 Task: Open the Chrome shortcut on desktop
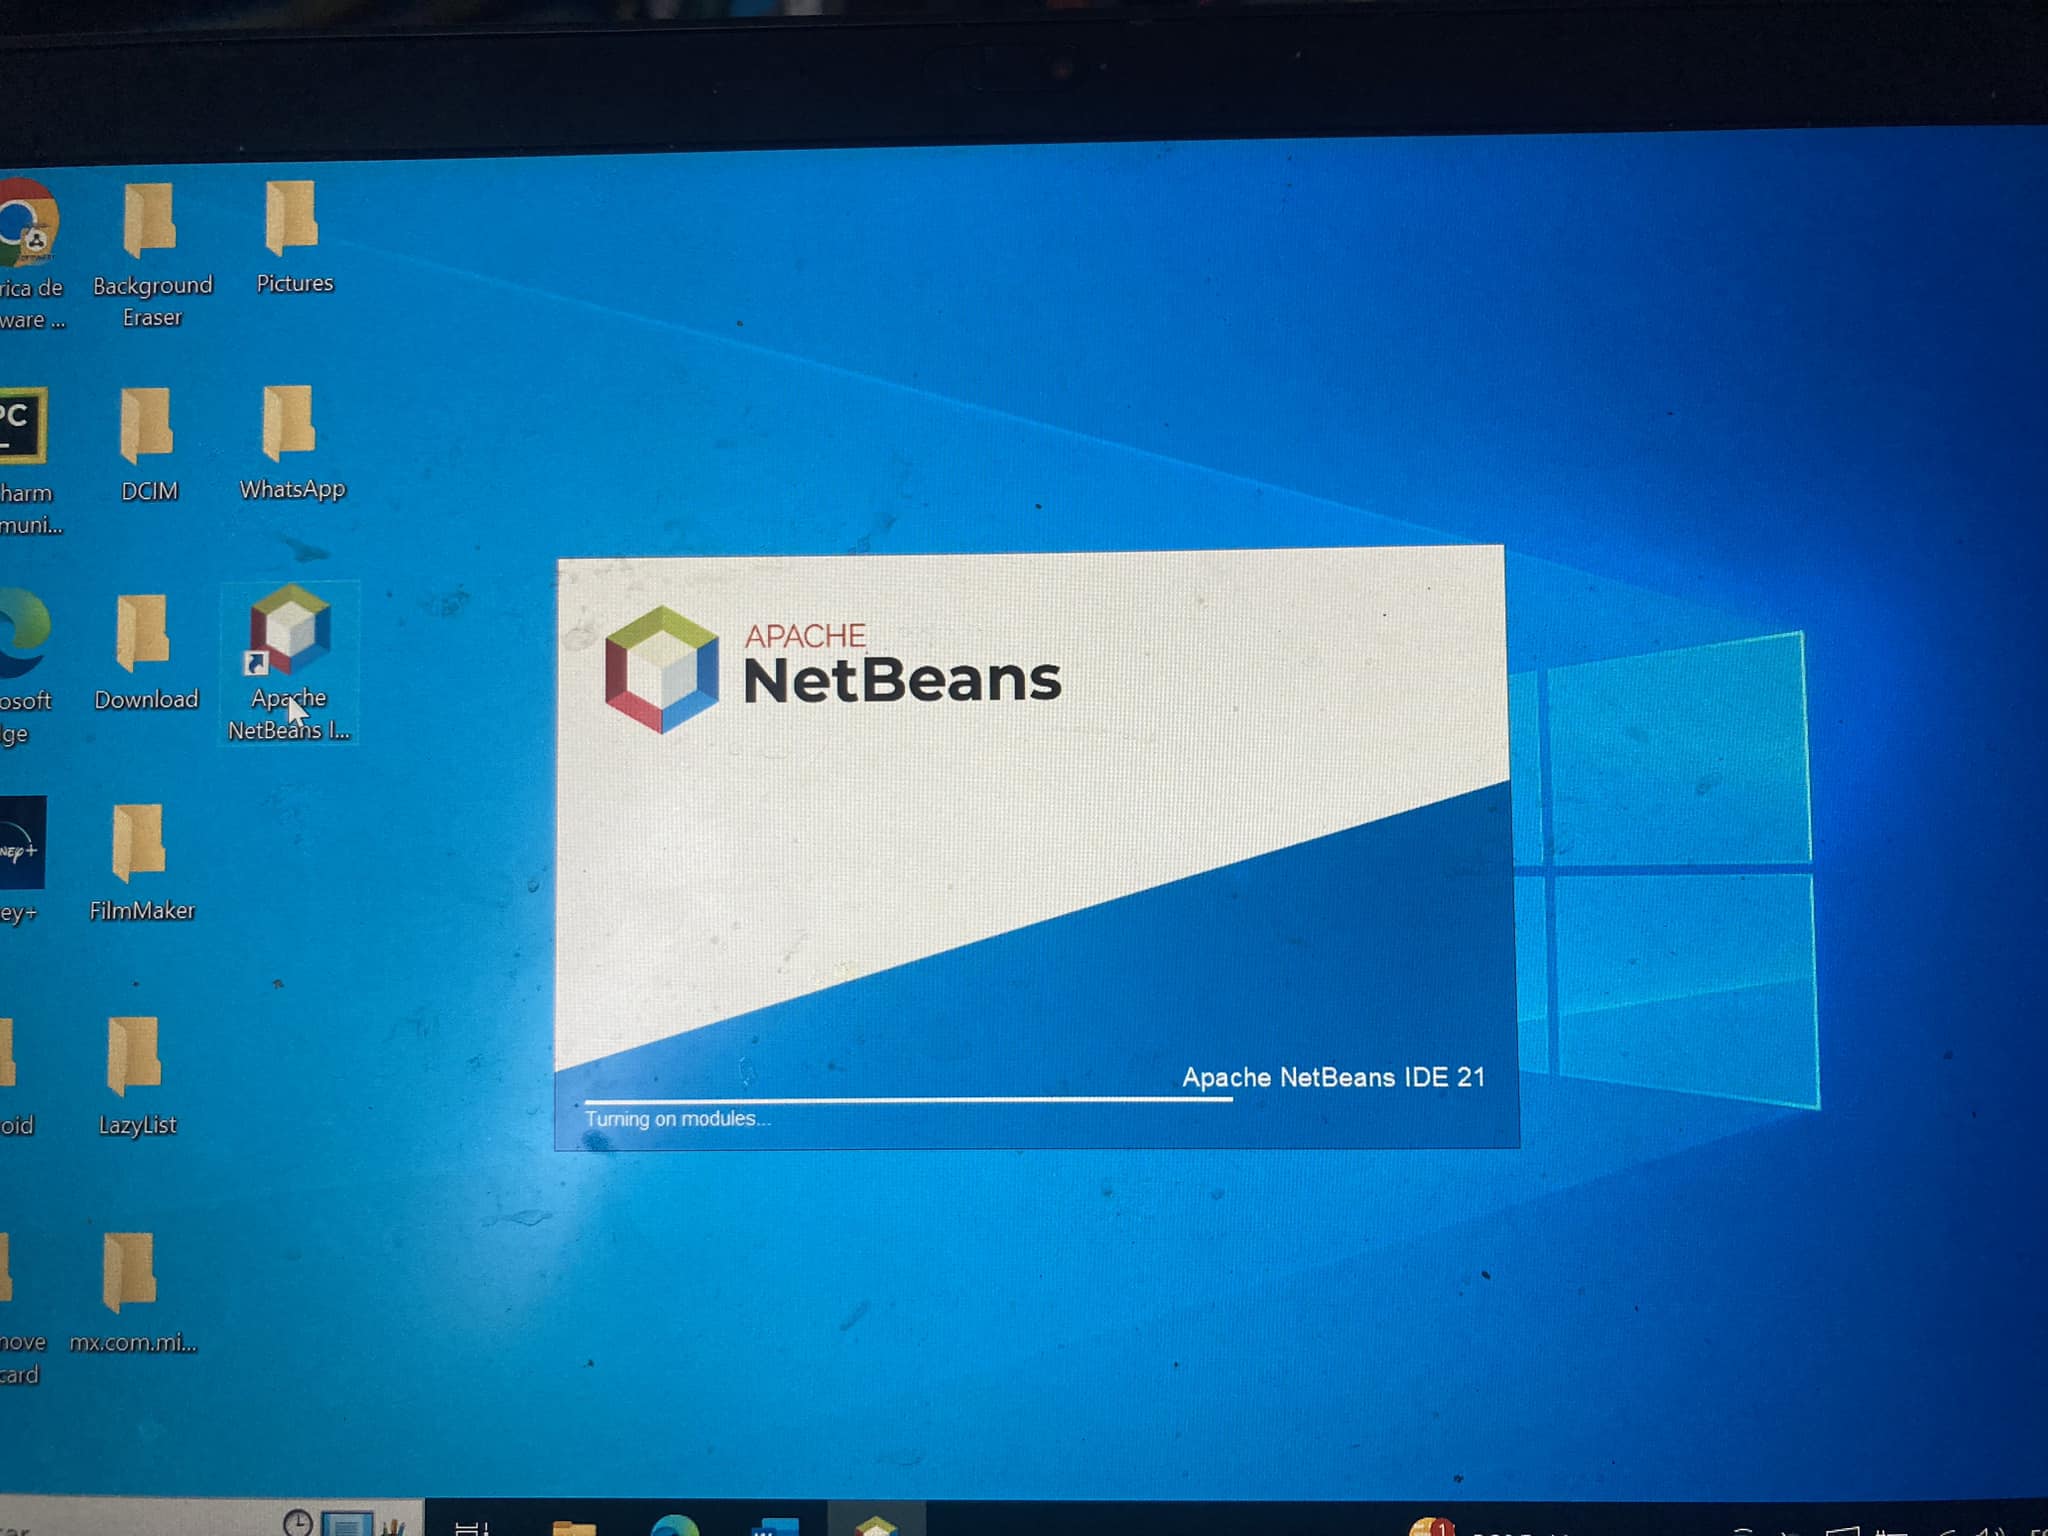coord(27,221)
